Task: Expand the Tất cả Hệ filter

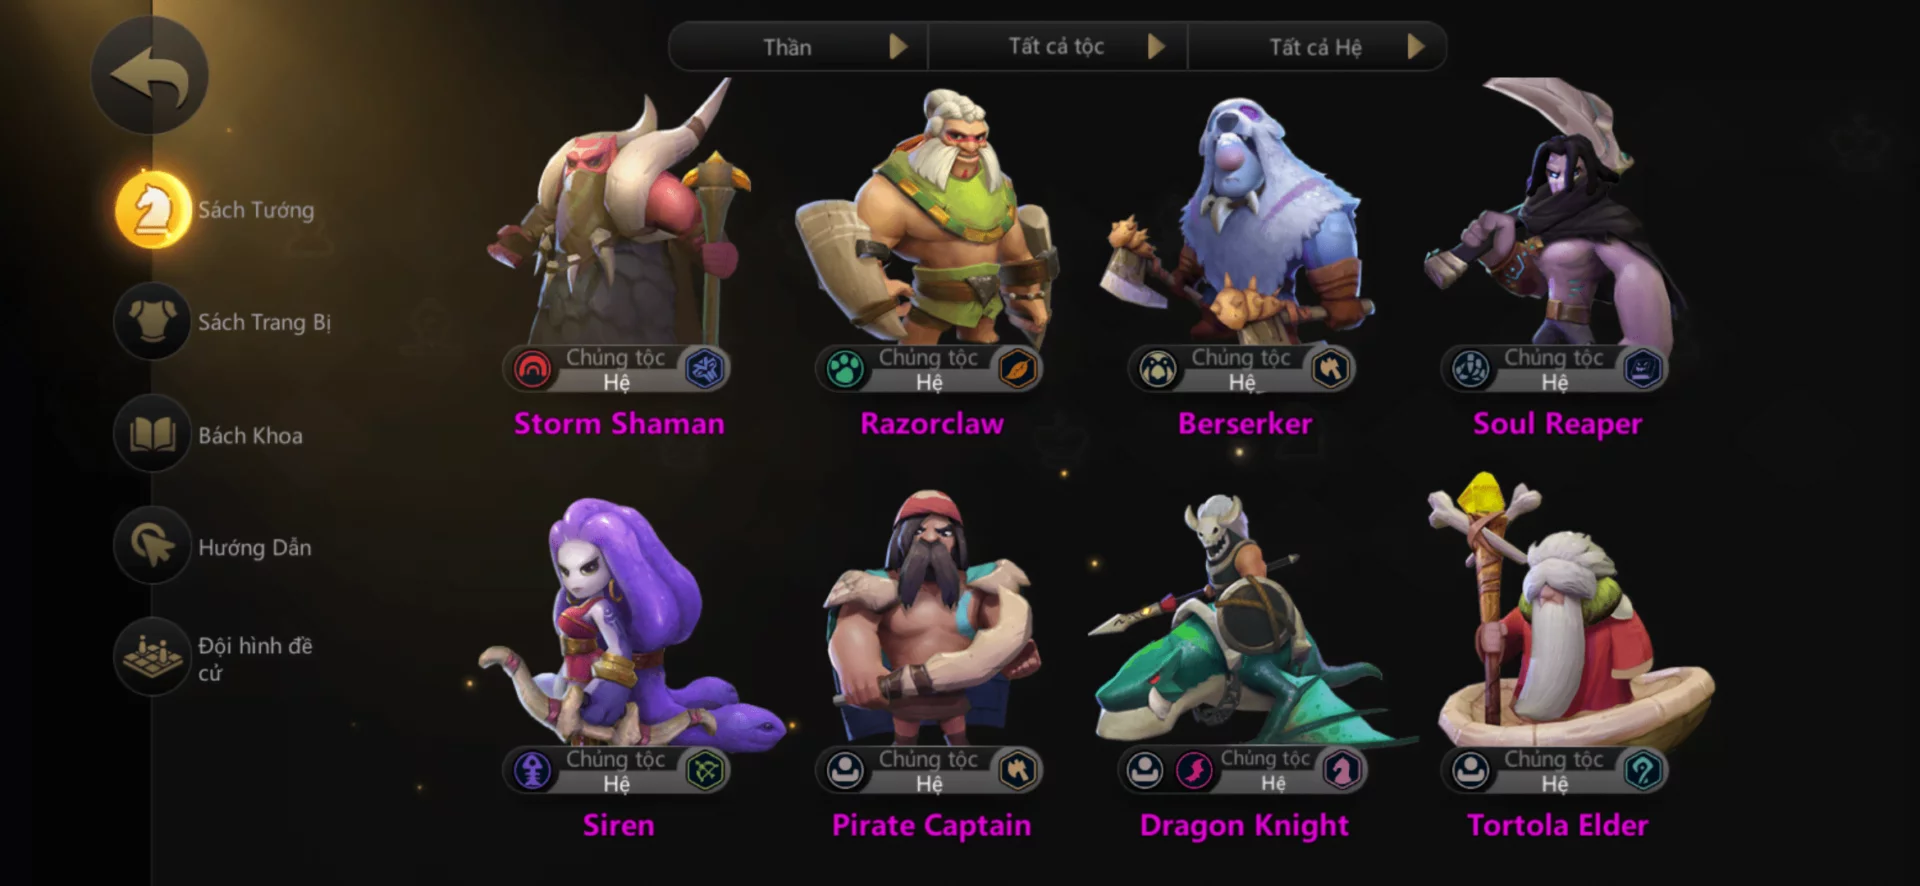Action: pos(1317,47)
